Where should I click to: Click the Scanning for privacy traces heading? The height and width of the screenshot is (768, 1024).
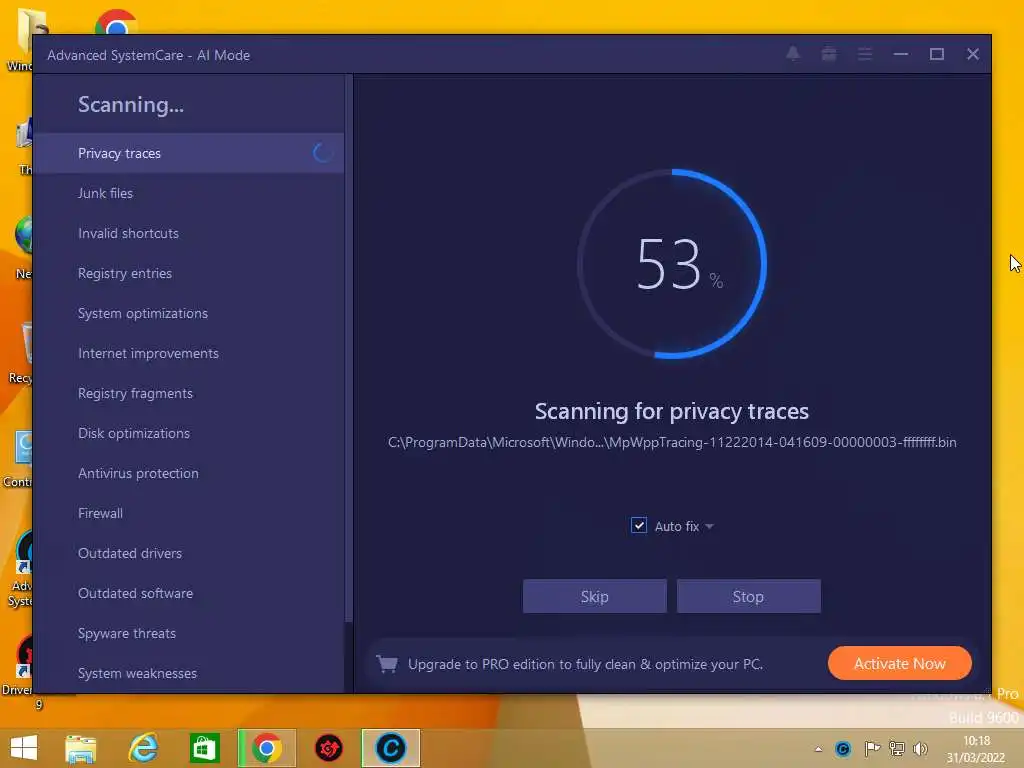[672, 411]
